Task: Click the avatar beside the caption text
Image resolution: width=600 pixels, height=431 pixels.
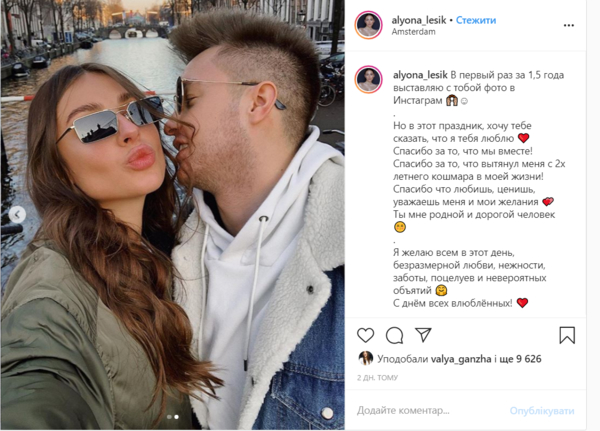Action: click(x=368, y=79)
